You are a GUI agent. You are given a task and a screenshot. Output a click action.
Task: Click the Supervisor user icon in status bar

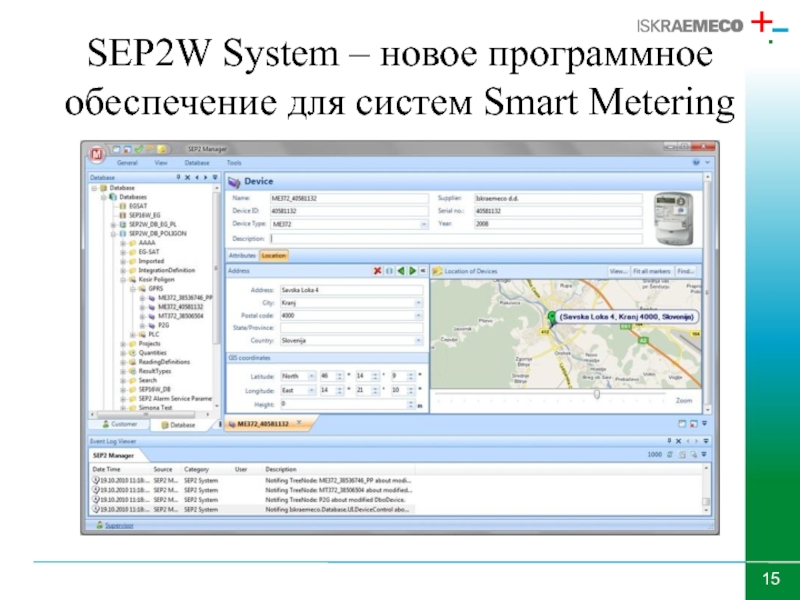[x=99, y=525]
